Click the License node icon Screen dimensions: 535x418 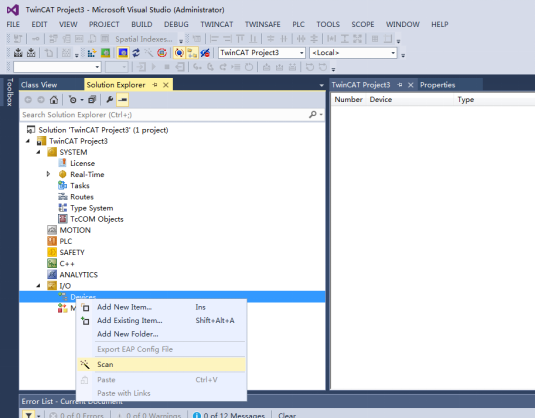click(x=62, y=163)
